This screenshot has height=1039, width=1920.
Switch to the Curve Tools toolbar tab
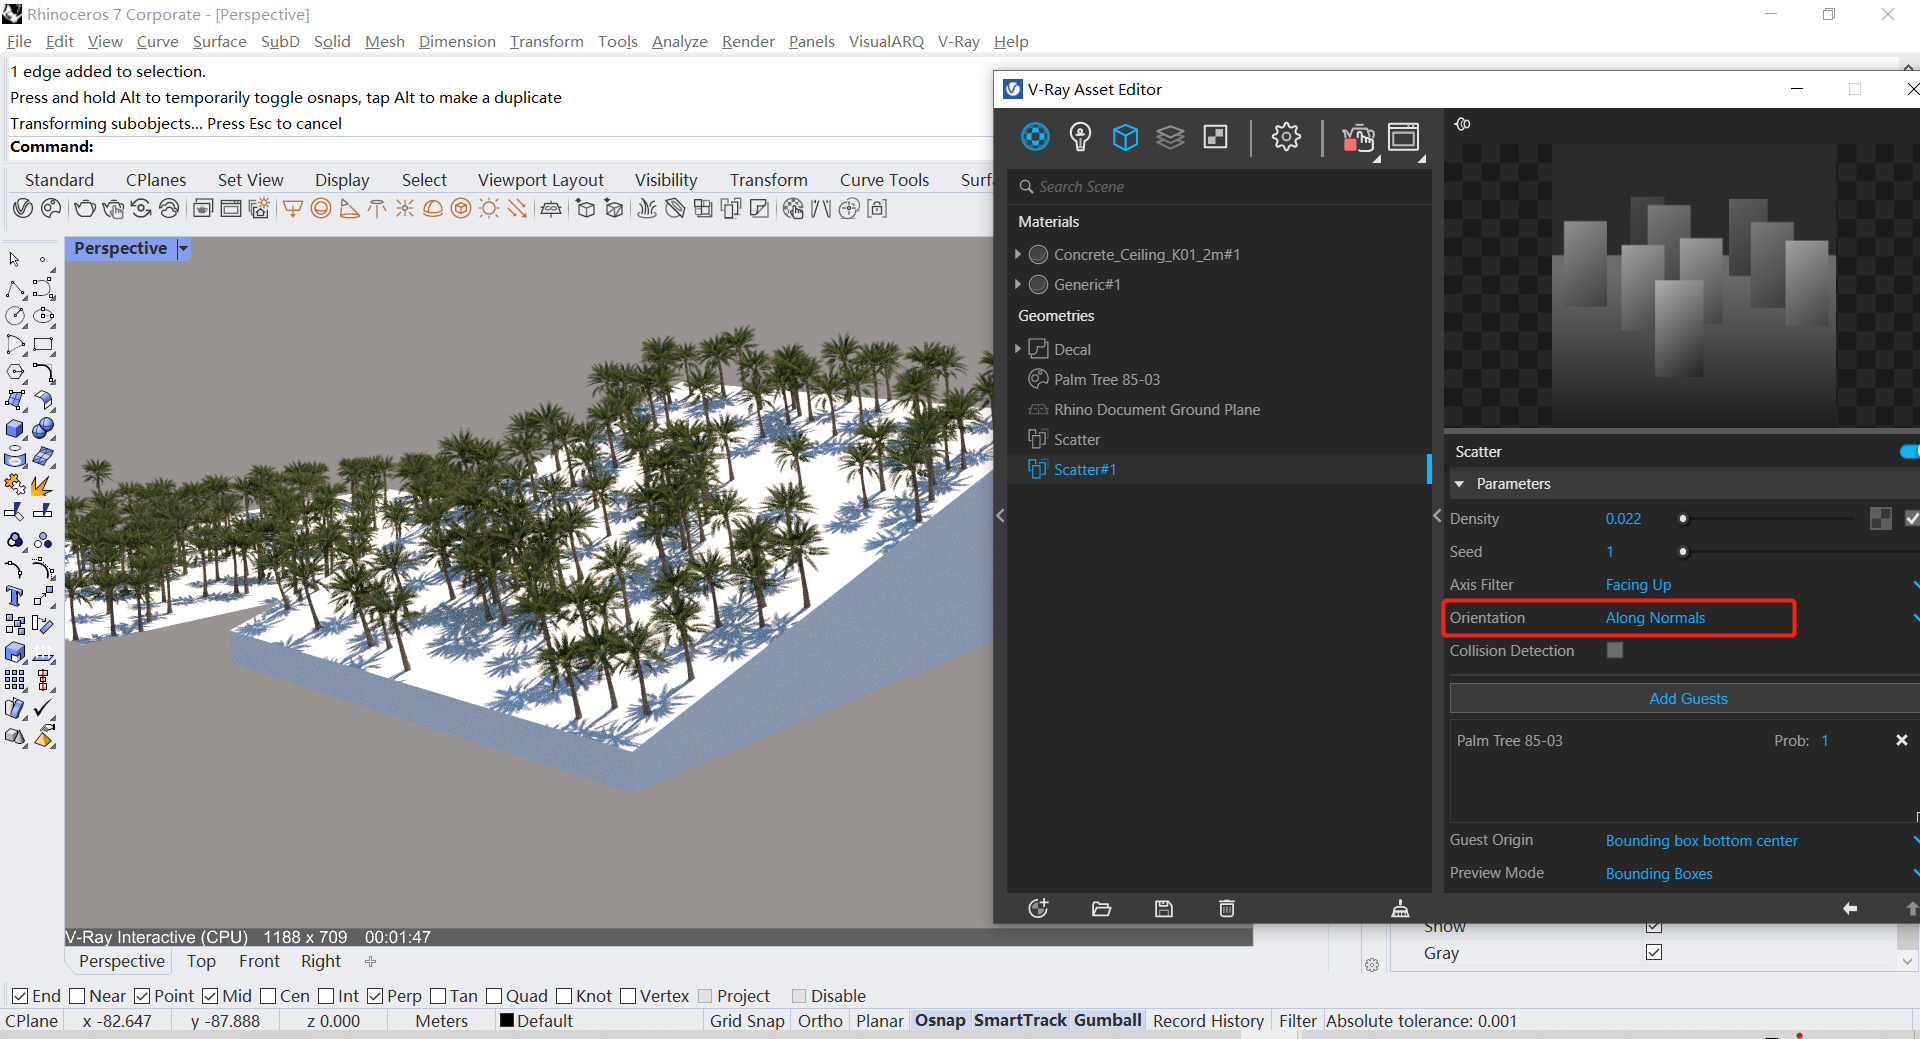click(x=884, y=180)
